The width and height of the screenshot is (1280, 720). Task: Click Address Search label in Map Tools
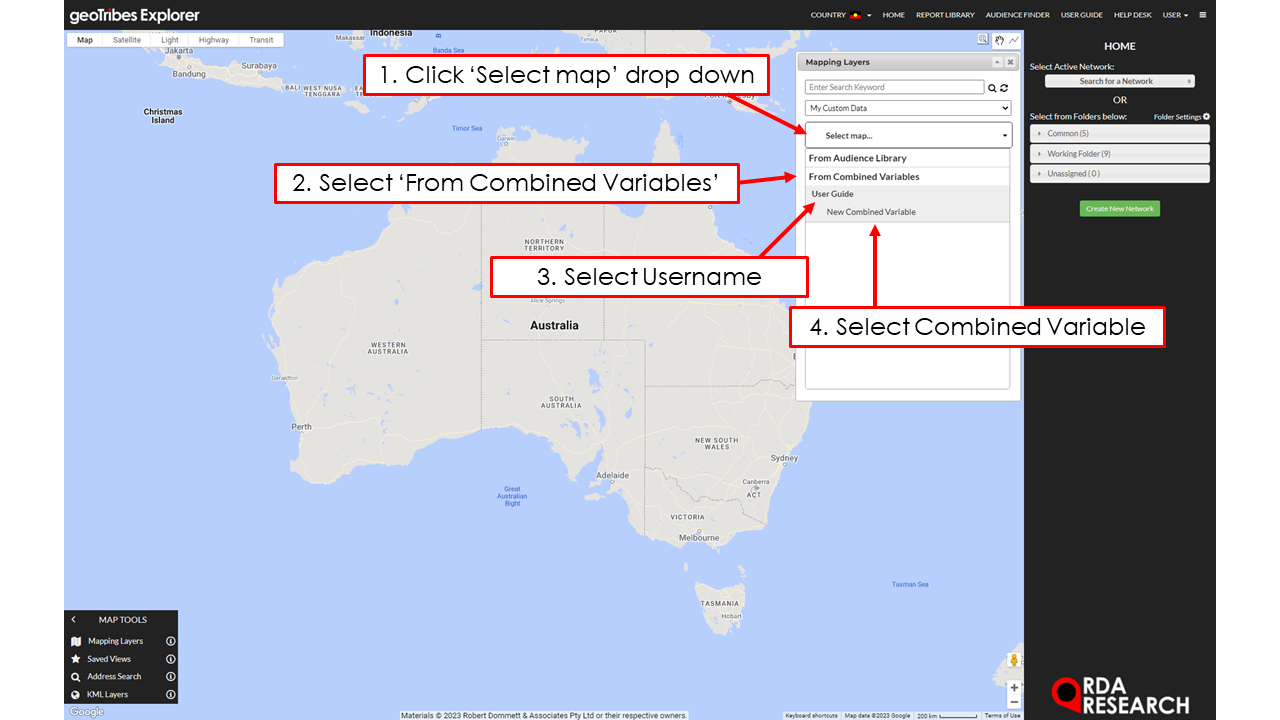[x=114, y=677]
